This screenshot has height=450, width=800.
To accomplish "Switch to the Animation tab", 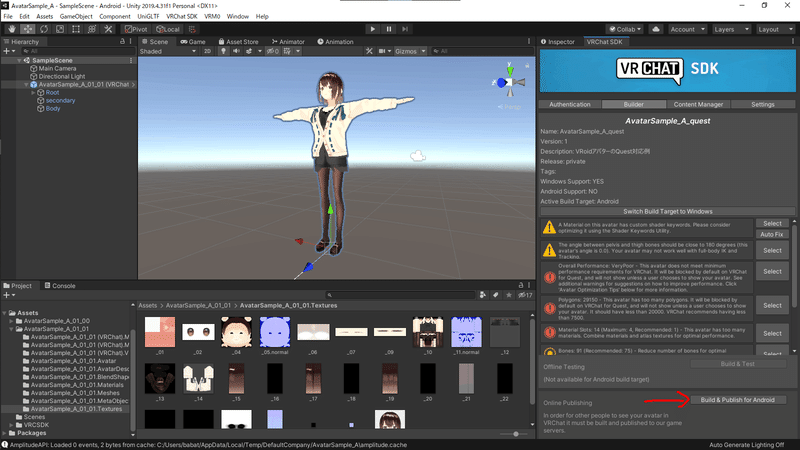I will [335, 42].
